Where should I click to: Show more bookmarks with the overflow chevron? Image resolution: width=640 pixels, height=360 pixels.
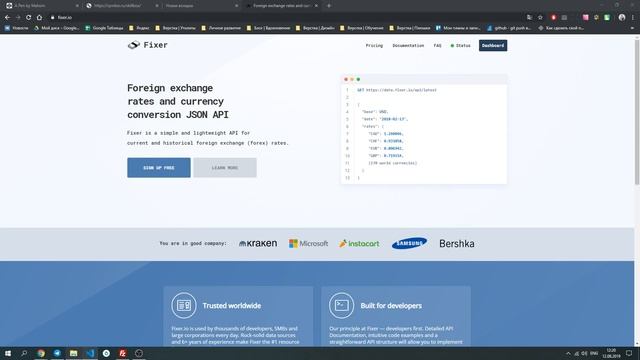[x=633, y=28]
